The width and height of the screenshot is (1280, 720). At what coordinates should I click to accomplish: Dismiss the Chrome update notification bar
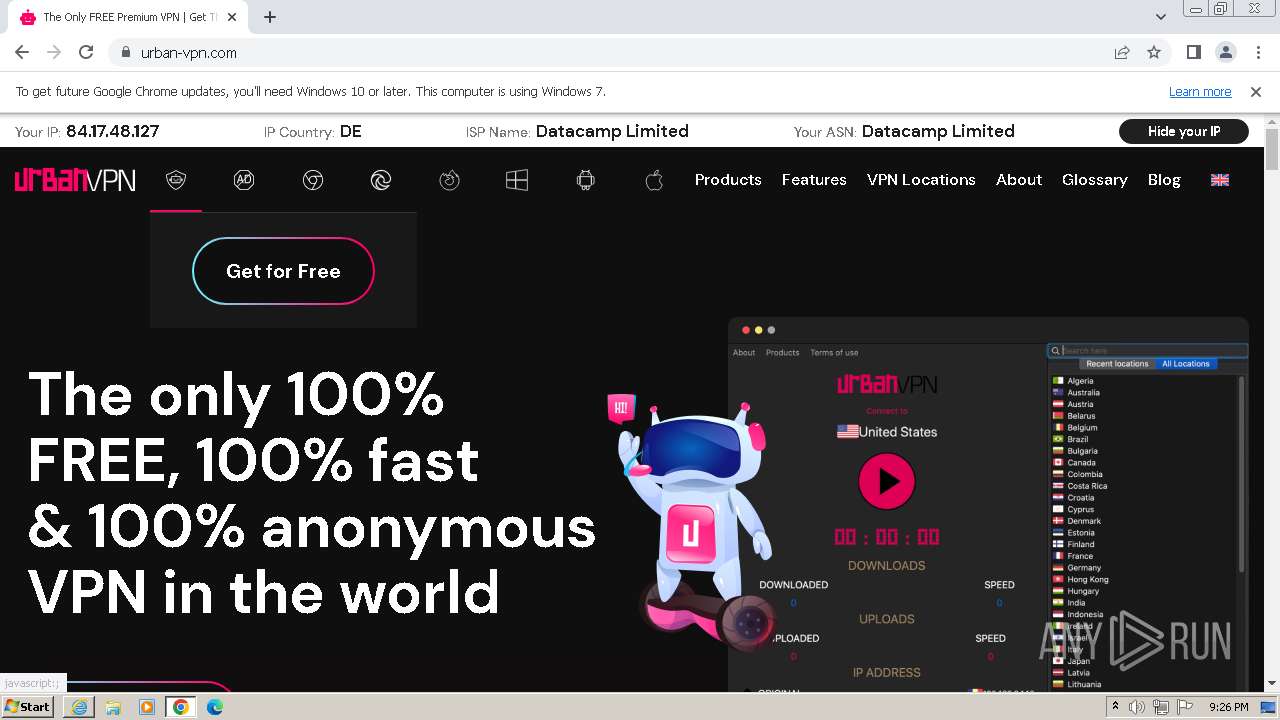(x=1256, y=92)
